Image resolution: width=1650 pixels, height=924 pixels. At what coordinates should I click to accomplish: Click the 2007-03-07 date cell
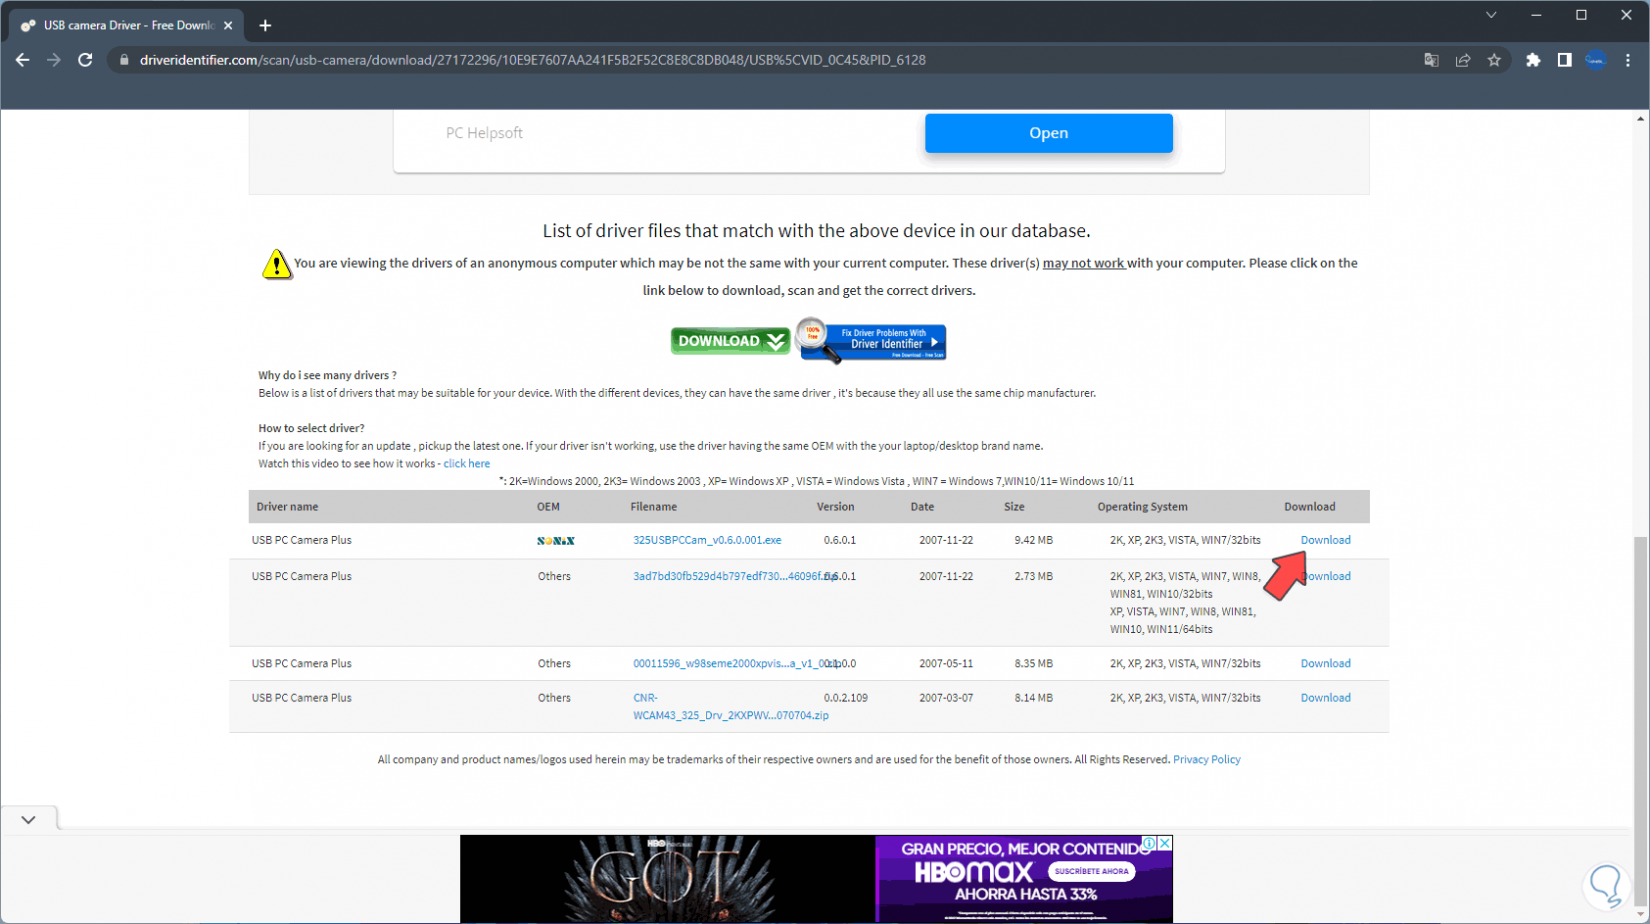(x=946, y=698)
